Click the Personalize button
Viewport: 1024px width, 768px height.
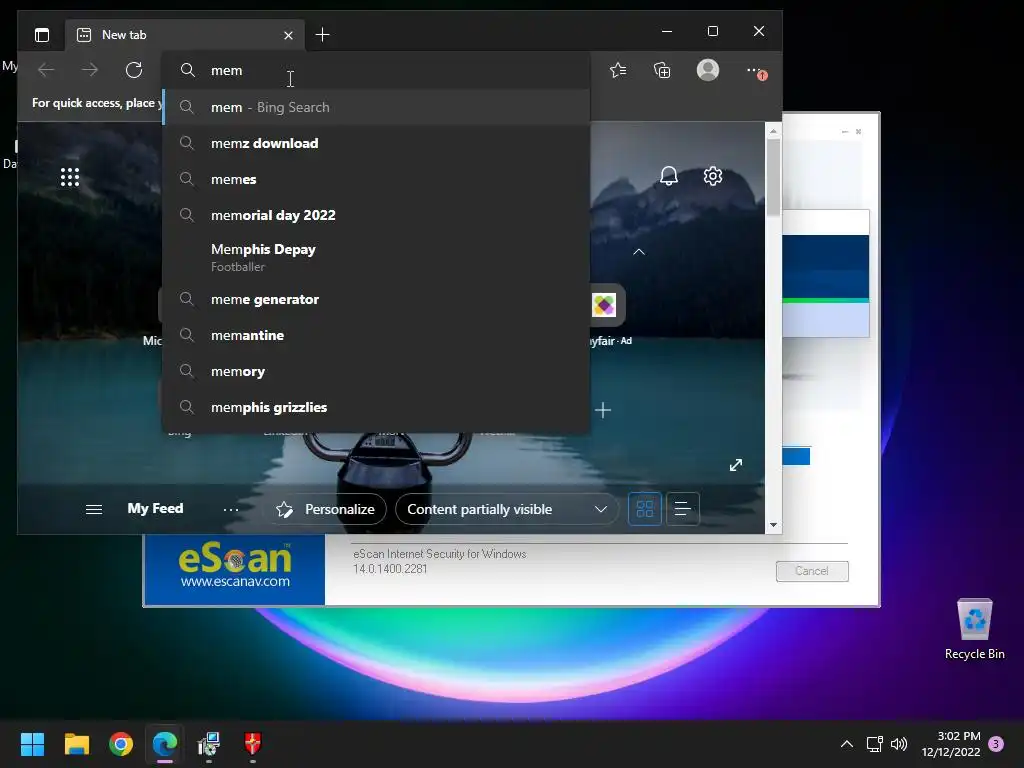click(325, 509)
